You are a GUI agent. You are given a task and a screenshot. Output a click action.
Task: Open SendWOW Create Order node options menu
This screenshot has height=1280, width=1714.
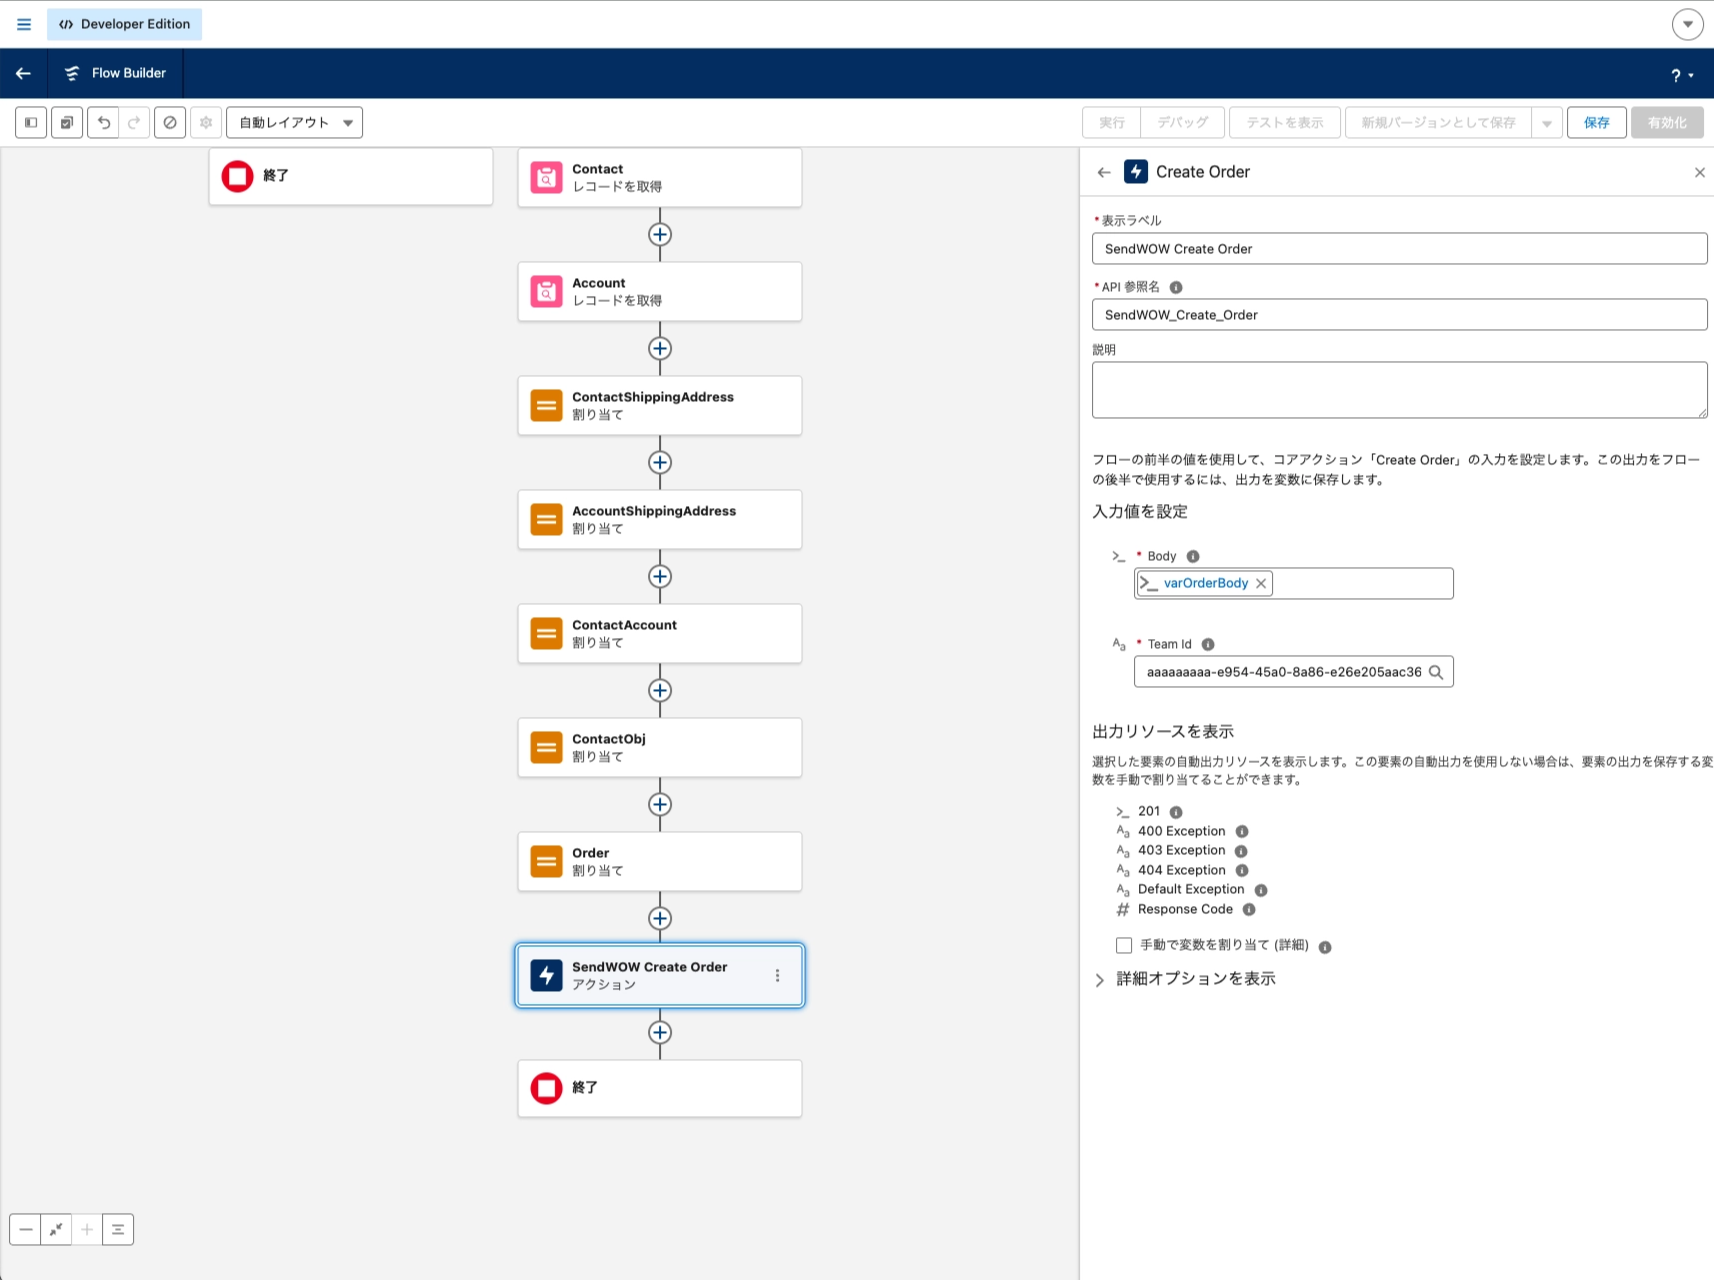coord(777,975)
